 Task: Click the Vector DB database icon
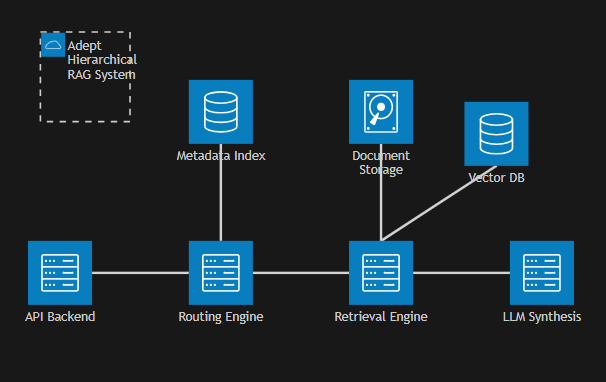(x=496, y=134)
